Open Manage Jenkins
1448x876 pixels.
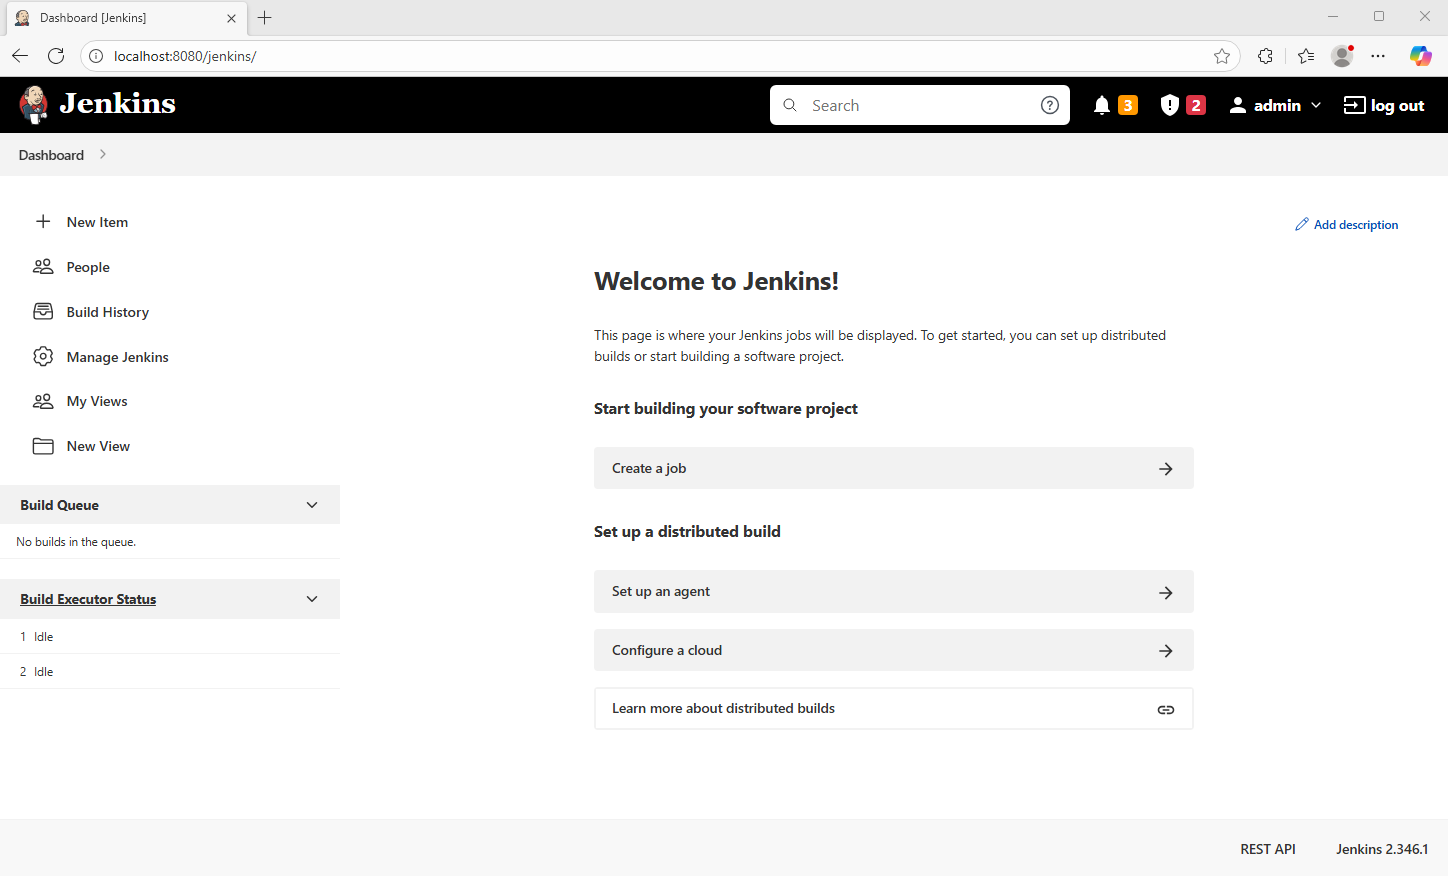[x=118, y=357]
